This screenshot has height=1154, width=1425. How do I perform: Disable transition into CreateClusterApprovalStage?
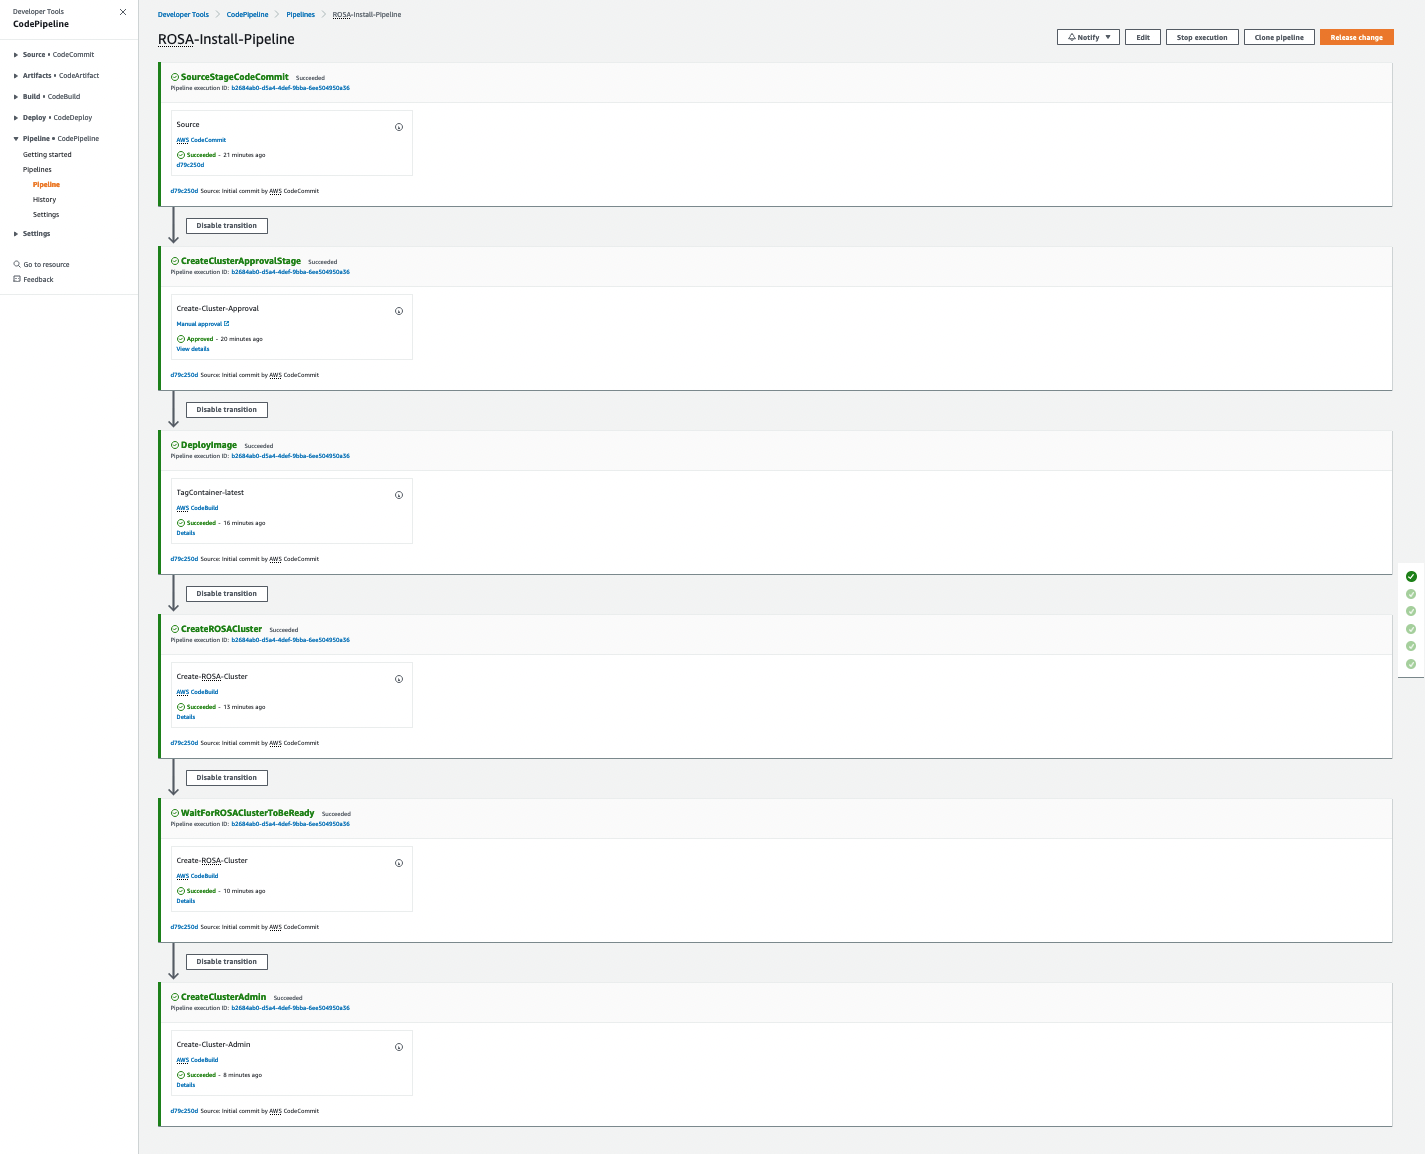227,226
